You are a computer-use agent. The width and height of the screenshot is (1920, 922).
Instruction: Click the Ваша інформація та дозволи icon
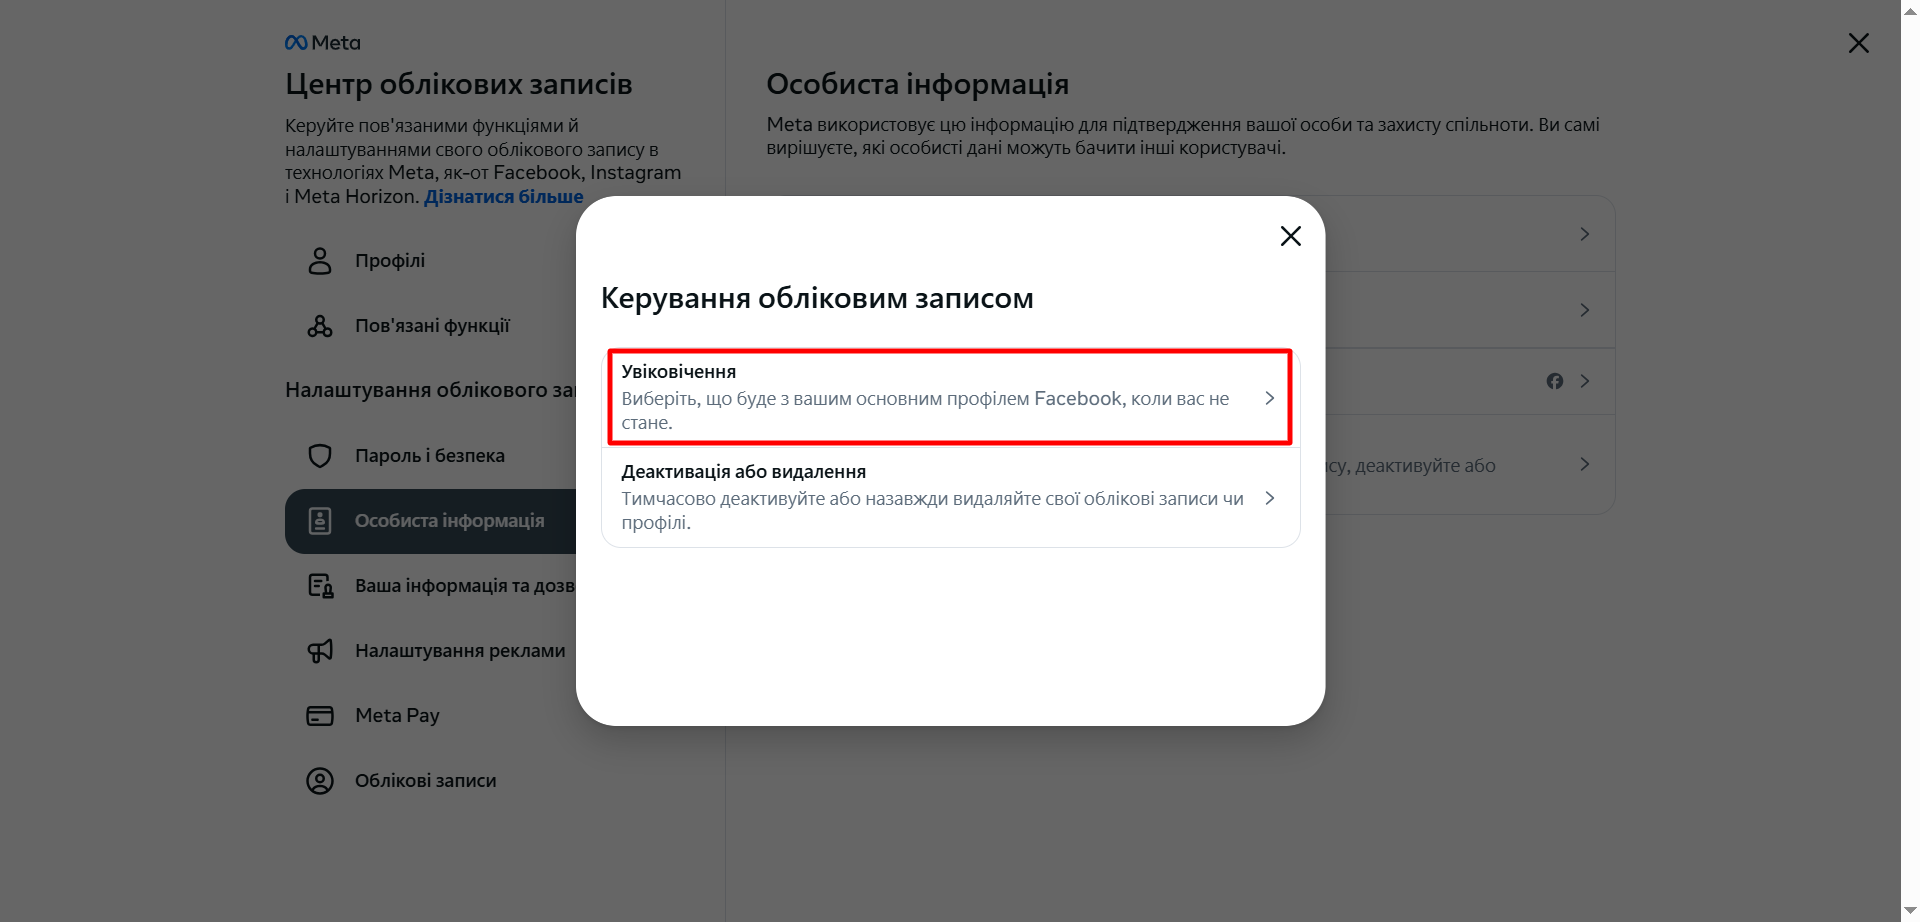[320, 586]
